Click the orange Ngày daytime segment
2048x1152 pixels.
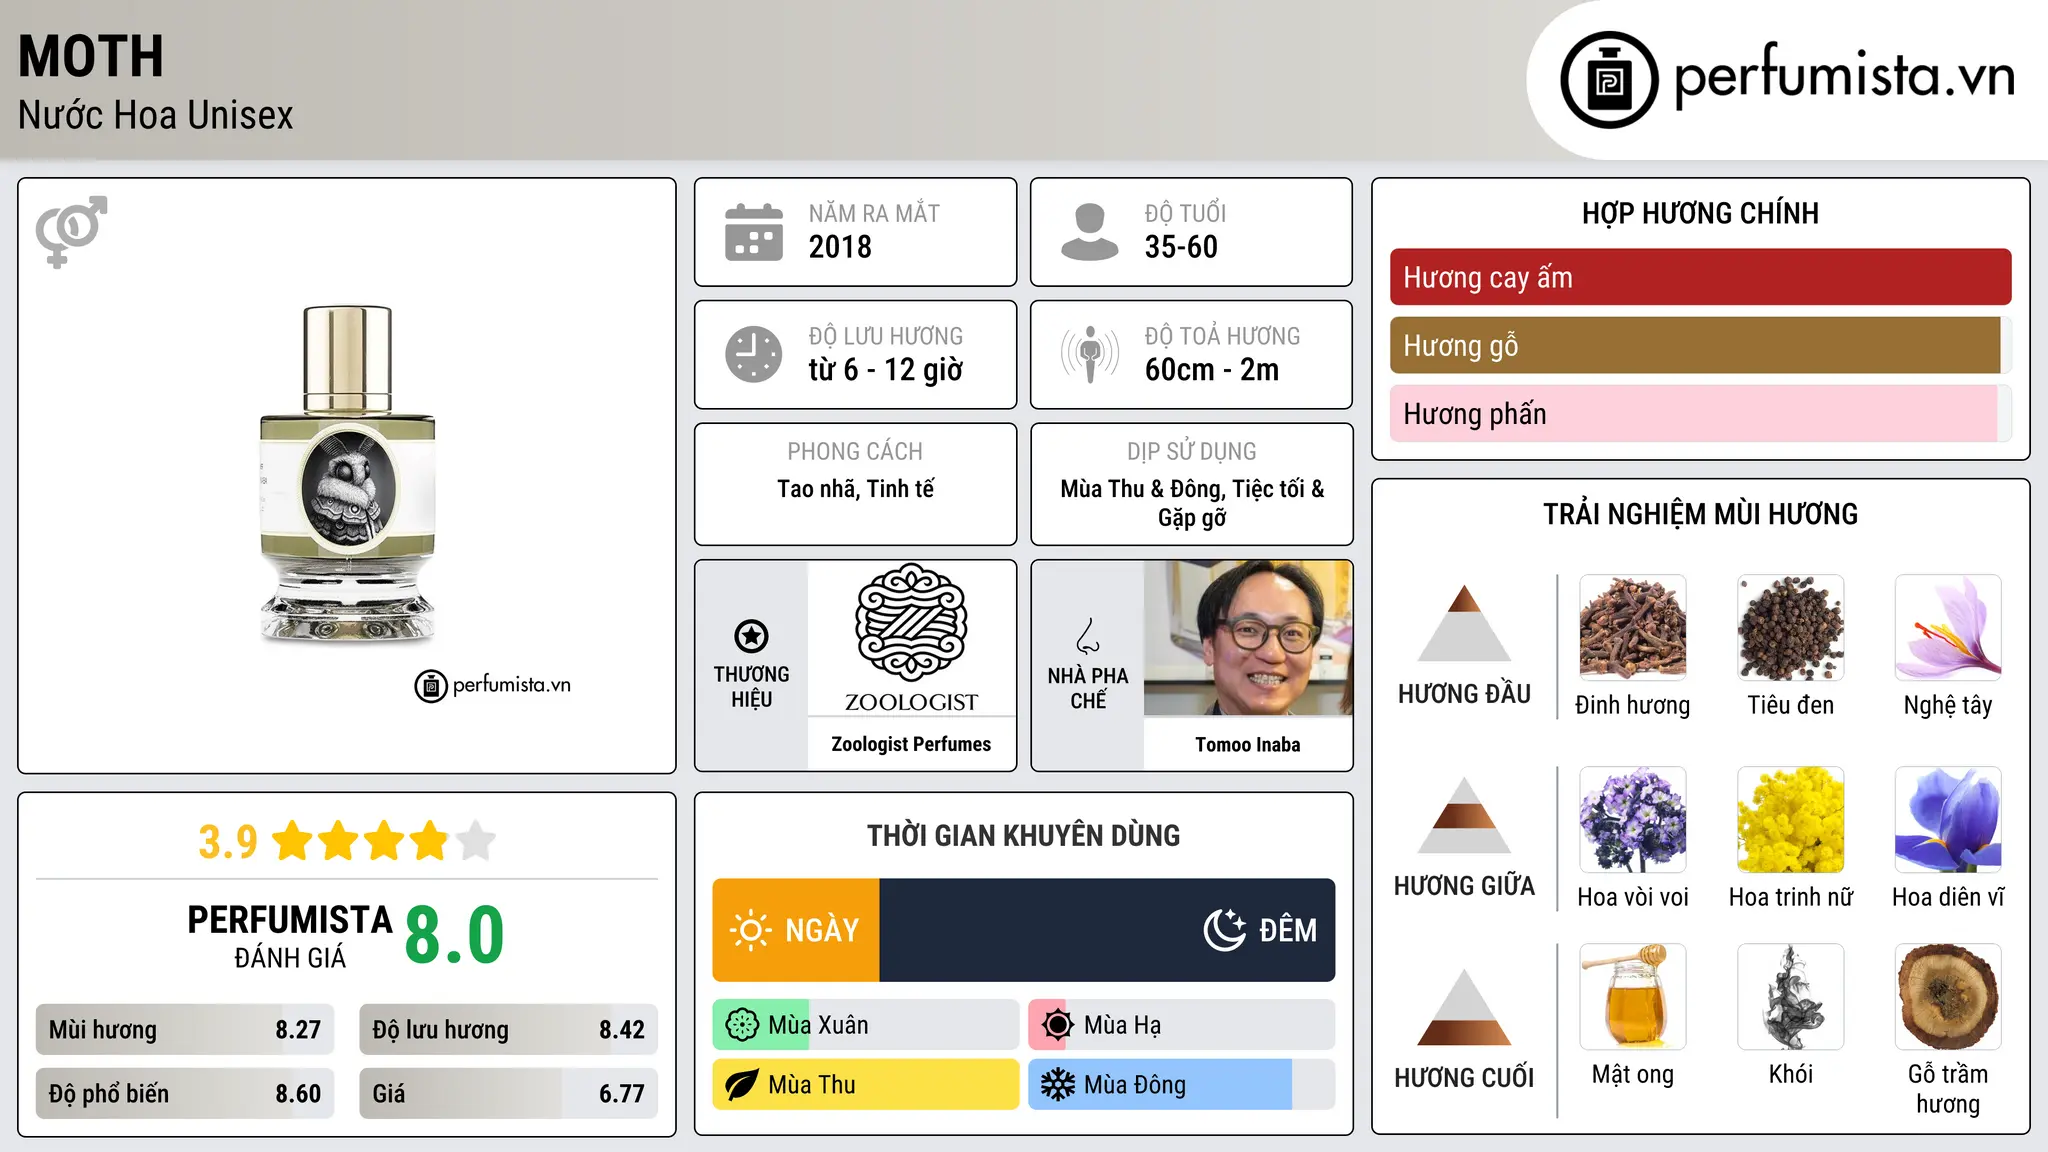(796, 930)
